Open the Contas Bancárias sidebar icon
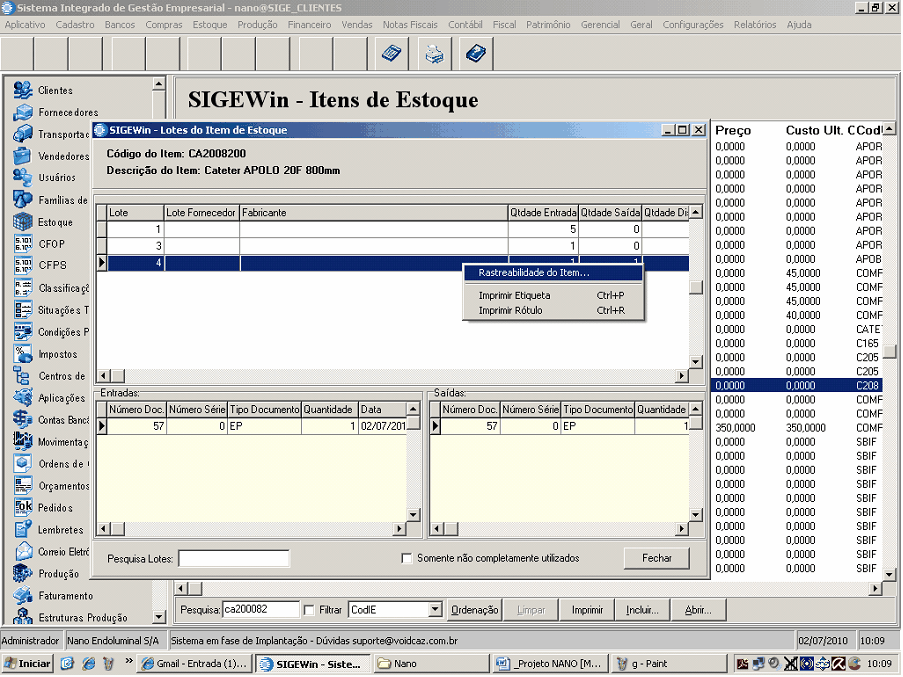Screen dimensions: 903x677 tap(22, 420)
